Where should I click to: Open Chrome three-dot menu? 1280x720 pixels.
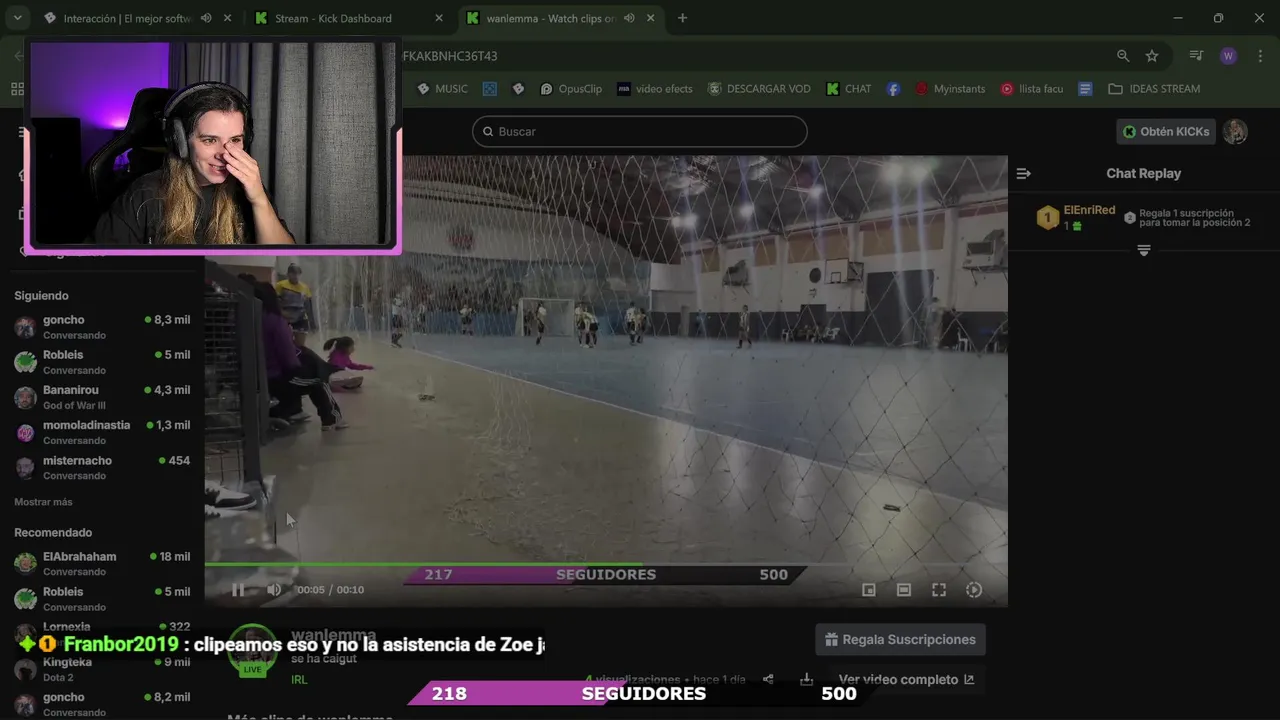pyautogui.click(x=1258, y=56)
